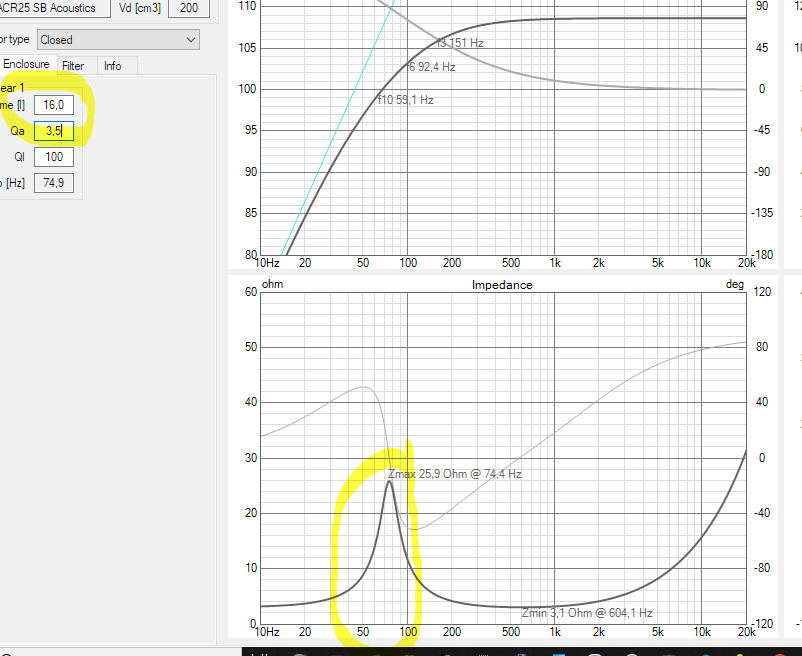Switch to the Filter tab
802x656 pixels.
(x=73, y=66)
